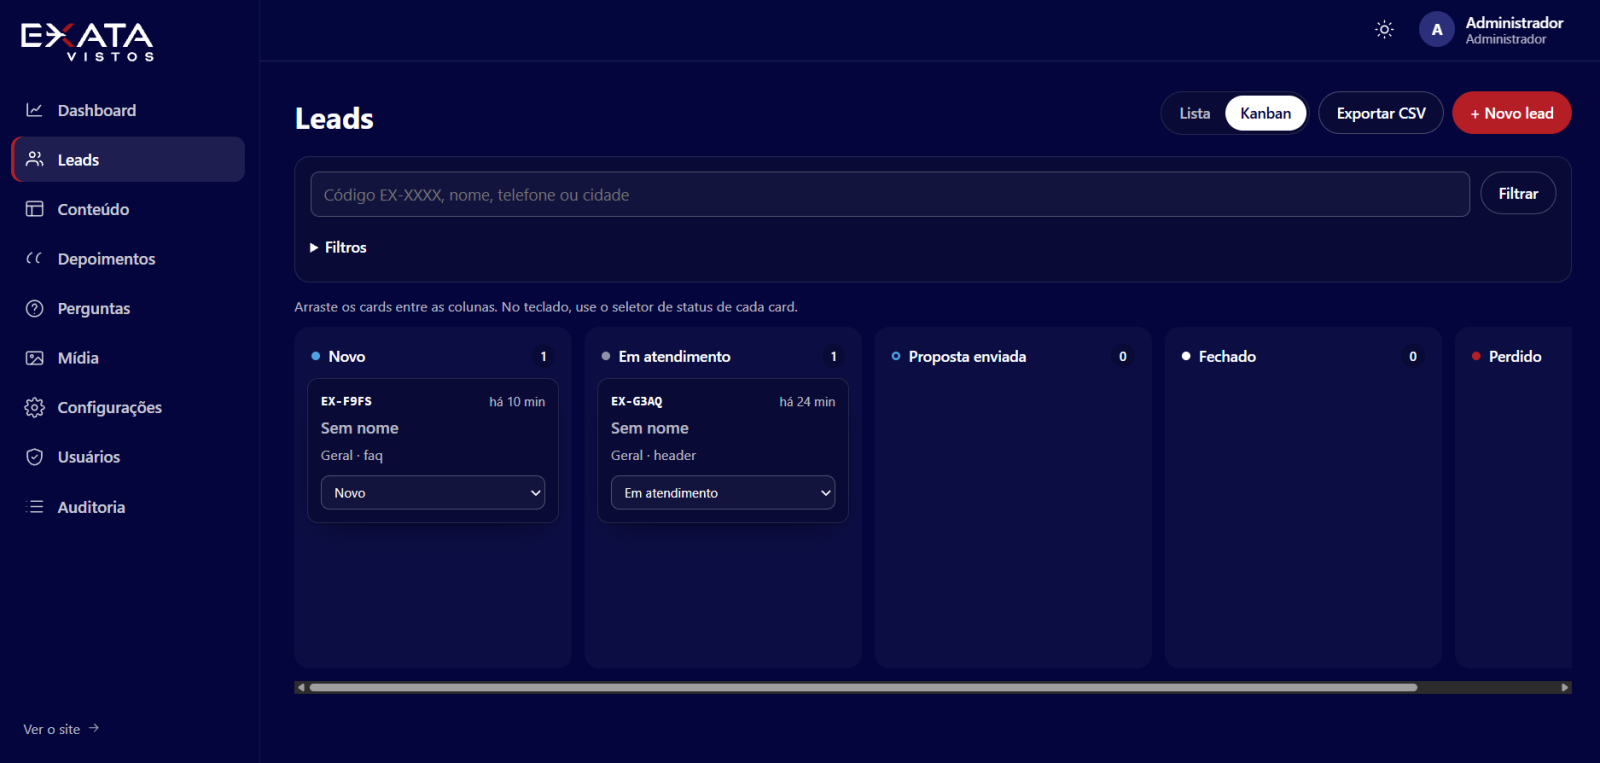Click the Em atendimento column header
Viewport: 1600px width, 763px height.
674,356
